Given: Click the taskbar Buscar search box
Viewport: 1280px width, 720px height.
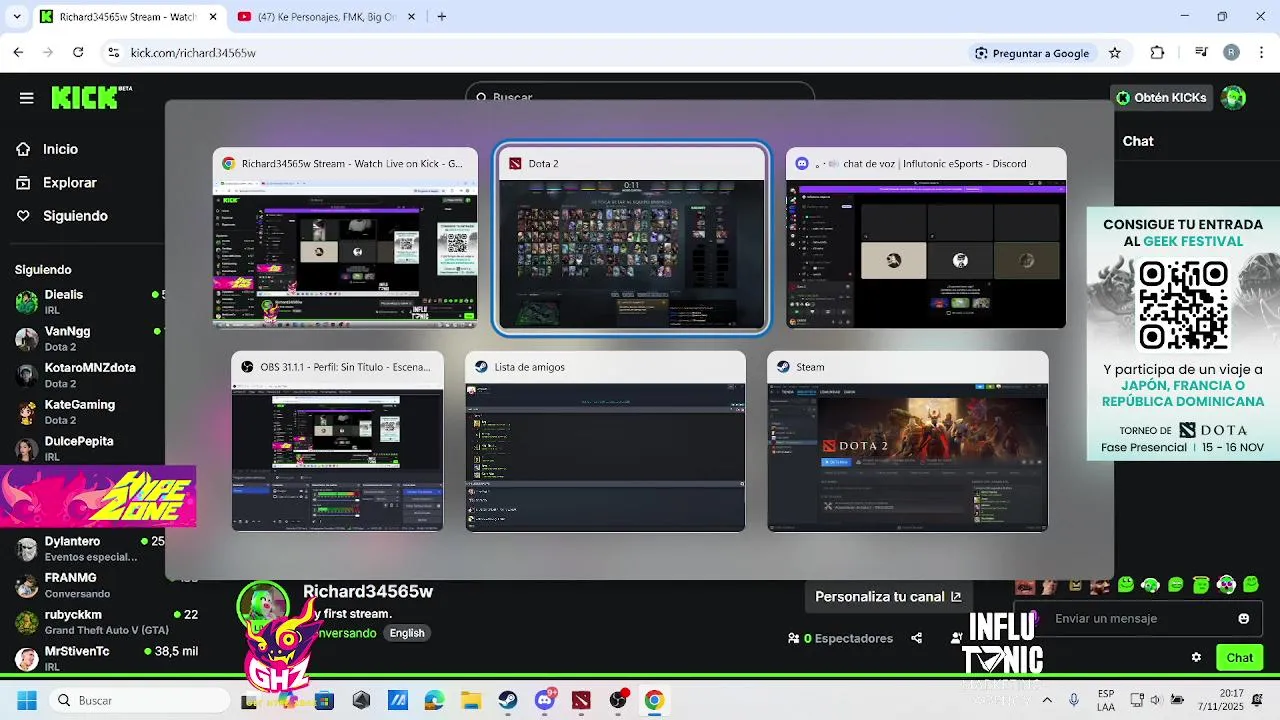Looking at the screenshot, I should pyautogui.click(x=140, y=700).
